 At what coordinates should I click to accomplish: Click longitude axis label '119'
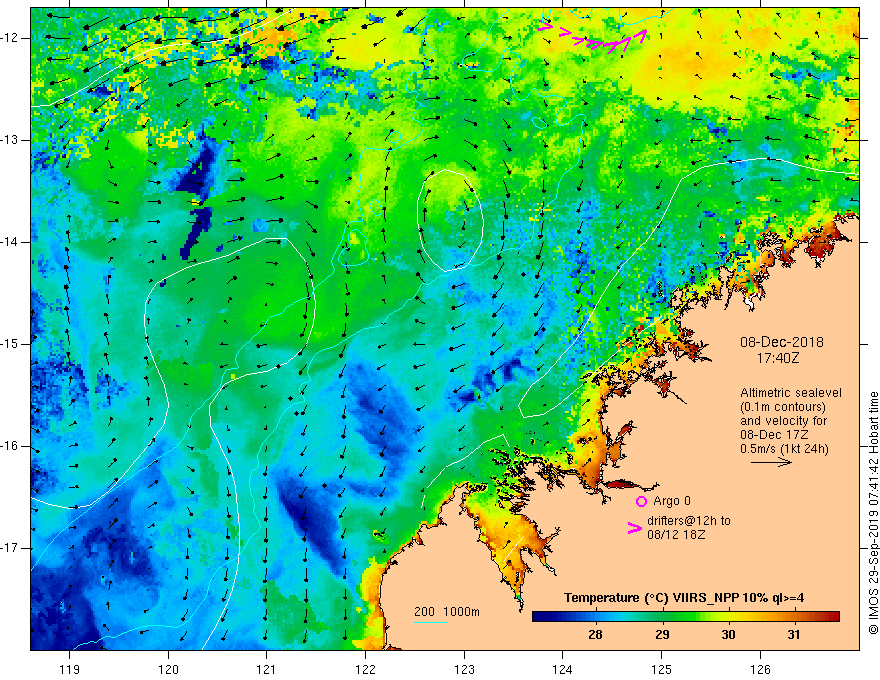coord(70,669)
